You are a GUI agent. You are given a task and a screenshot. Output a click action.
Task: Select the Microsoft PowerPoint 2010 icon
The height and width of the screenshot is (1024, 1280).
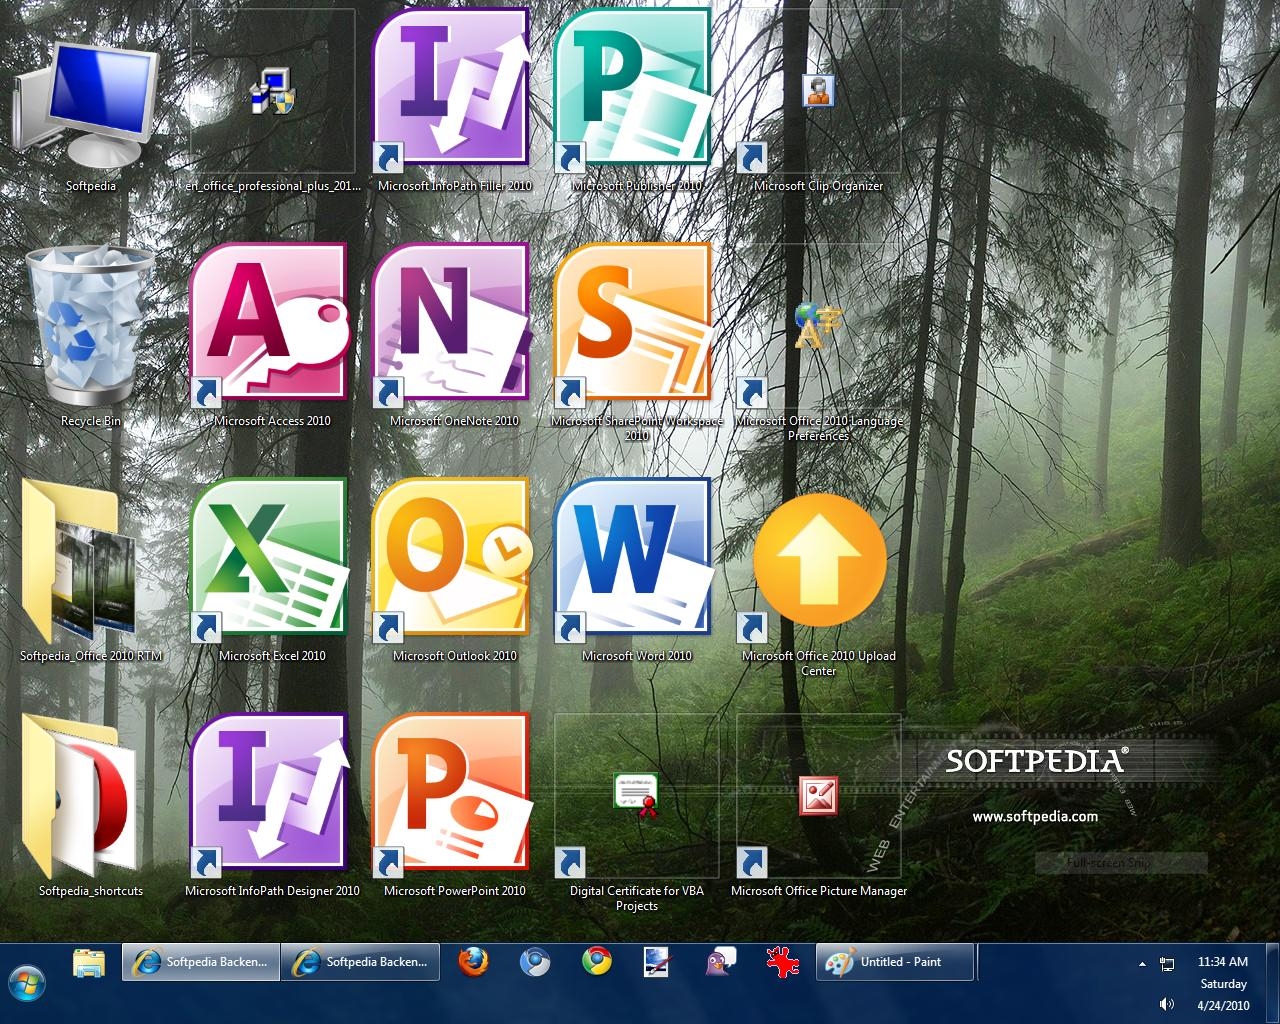(x=452, y=793)
